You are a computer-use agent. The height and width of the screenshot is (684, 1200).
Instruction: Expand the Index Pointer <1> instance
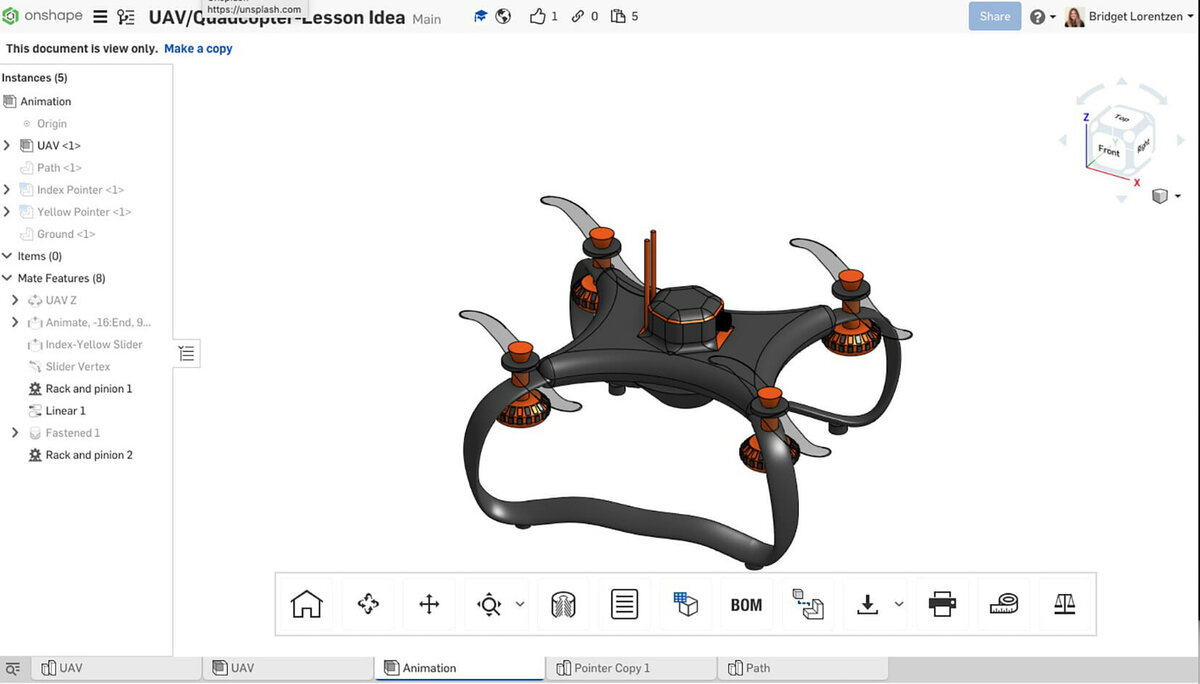click(x=7, y=190)
